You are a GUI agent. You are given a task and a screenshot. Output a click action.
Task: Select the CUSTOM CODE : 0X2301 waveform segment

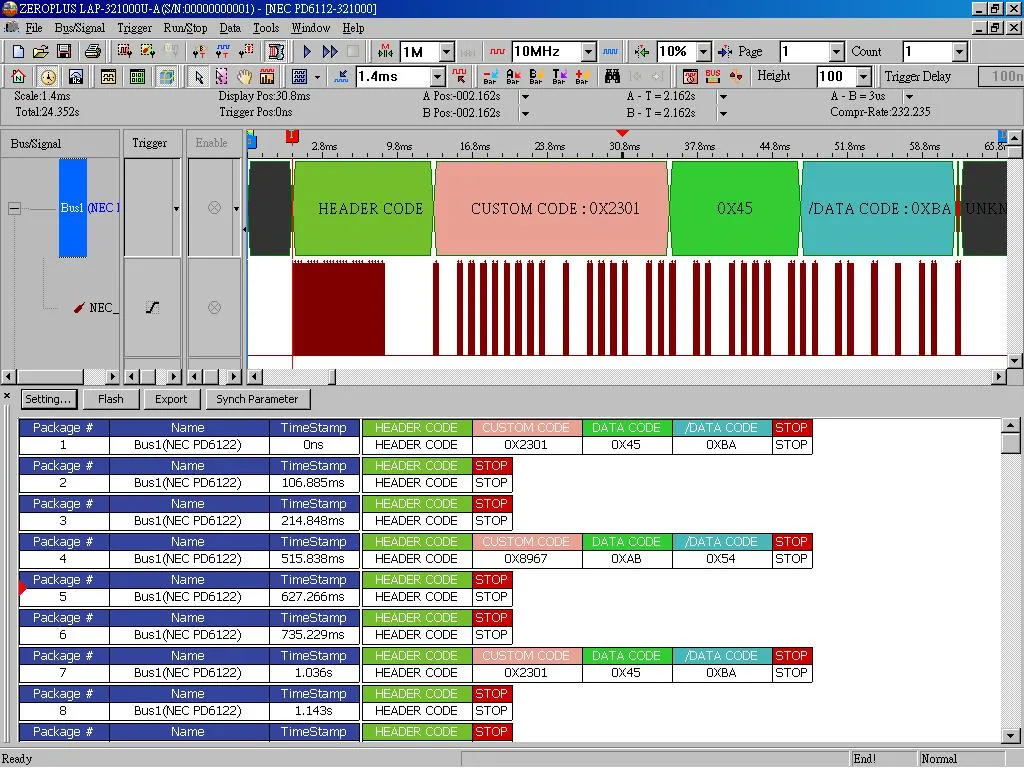click(552, 208)
